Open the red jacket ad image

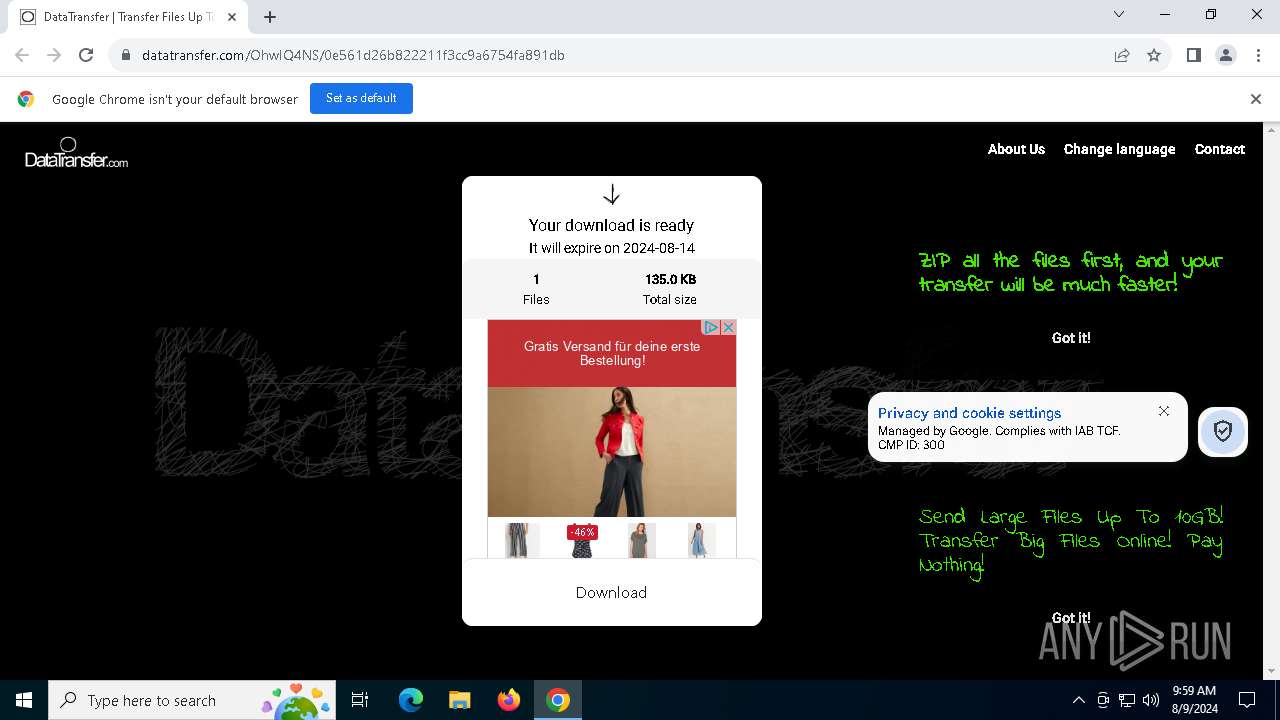[611, 452]
